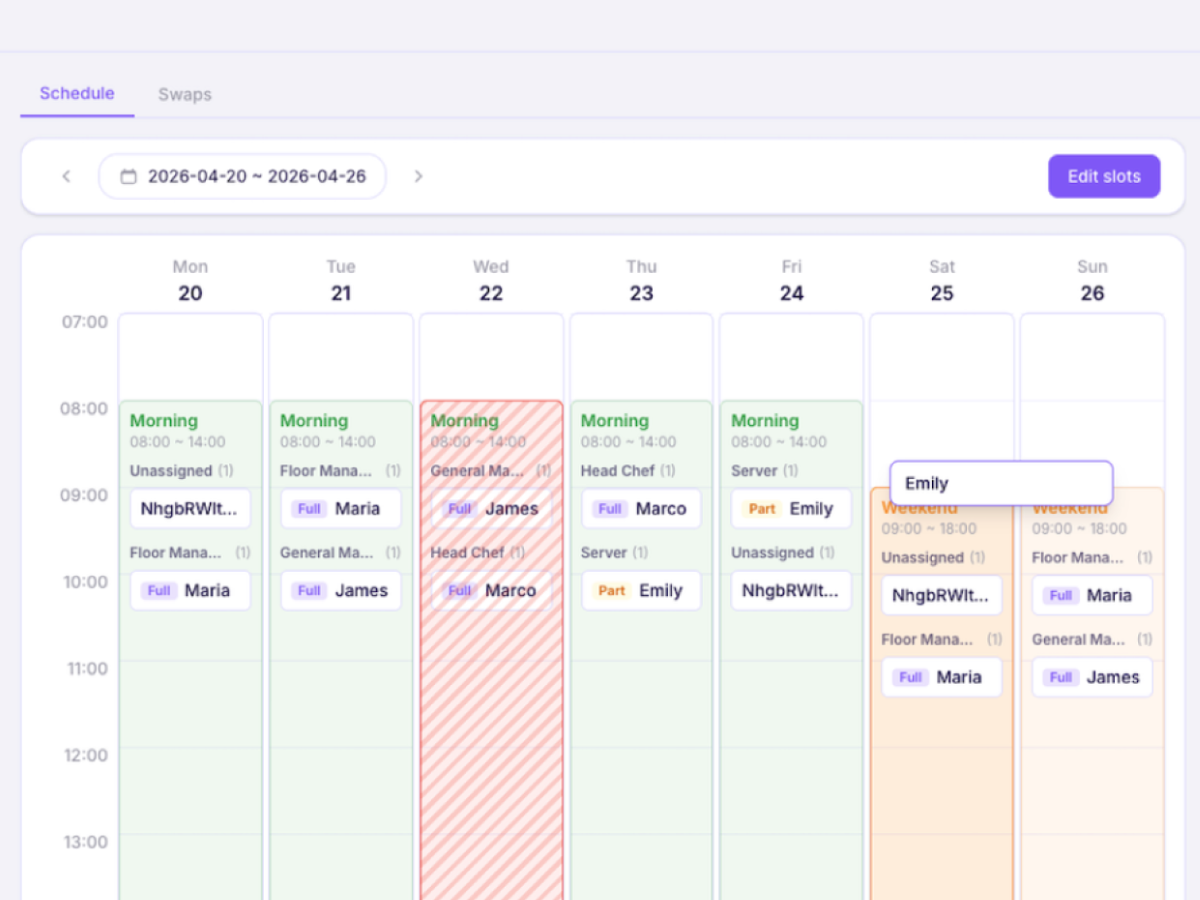Open Tuesday's Maria Floor Manager card
Screen dimensions: 1200x900
click(341, 509)
